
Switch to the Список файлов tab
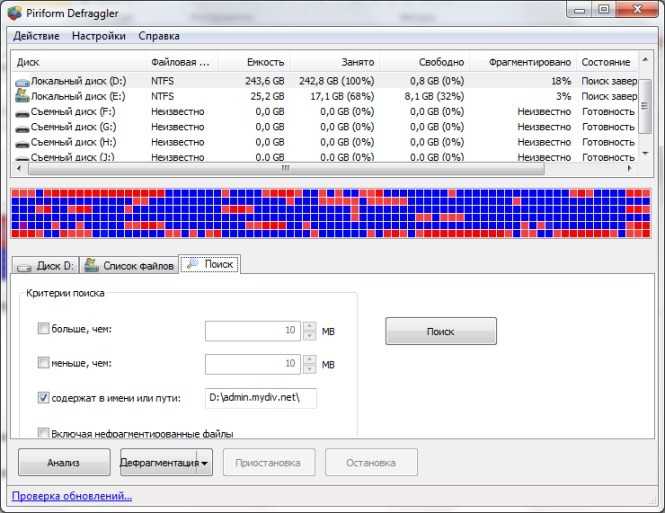coord(129,266)
